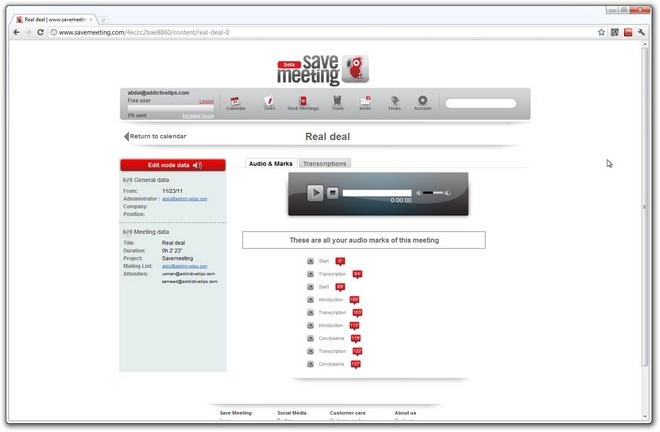The width and height of the screenshot is (660, 432).
Task: Click the Save Meeting logo
Action: [323, 69]
